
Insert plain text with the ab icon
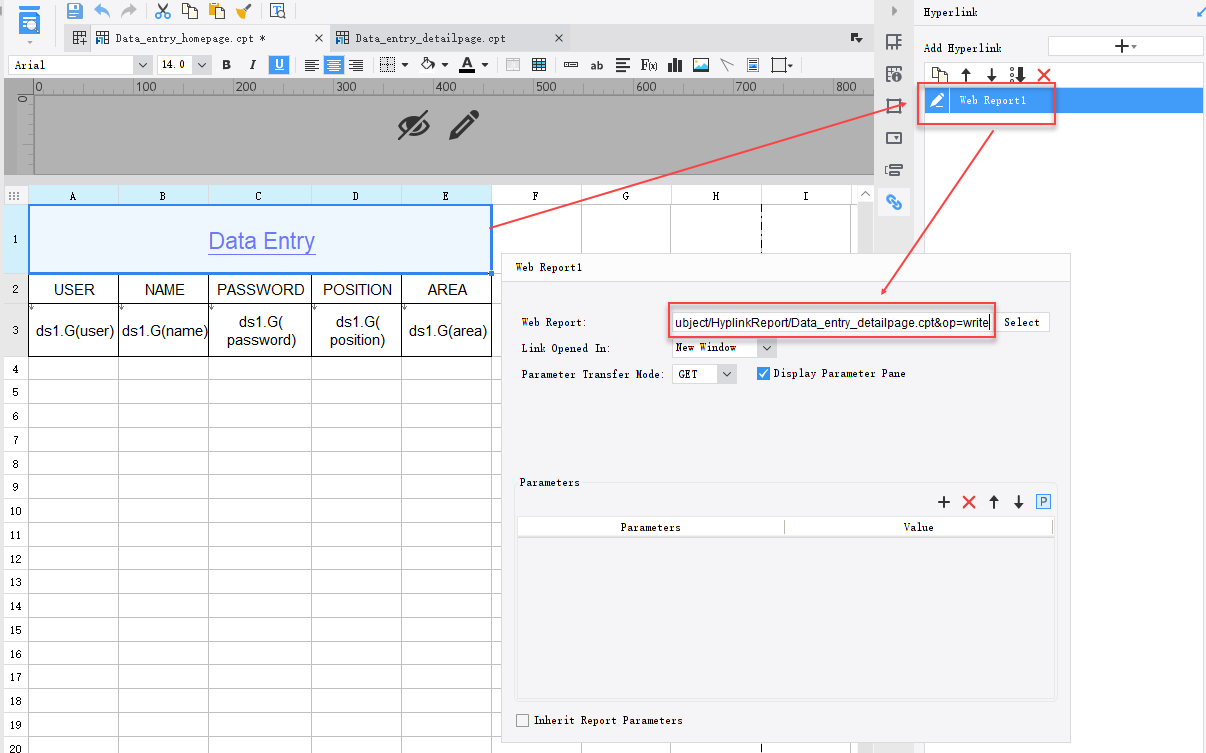pos(597,65)
